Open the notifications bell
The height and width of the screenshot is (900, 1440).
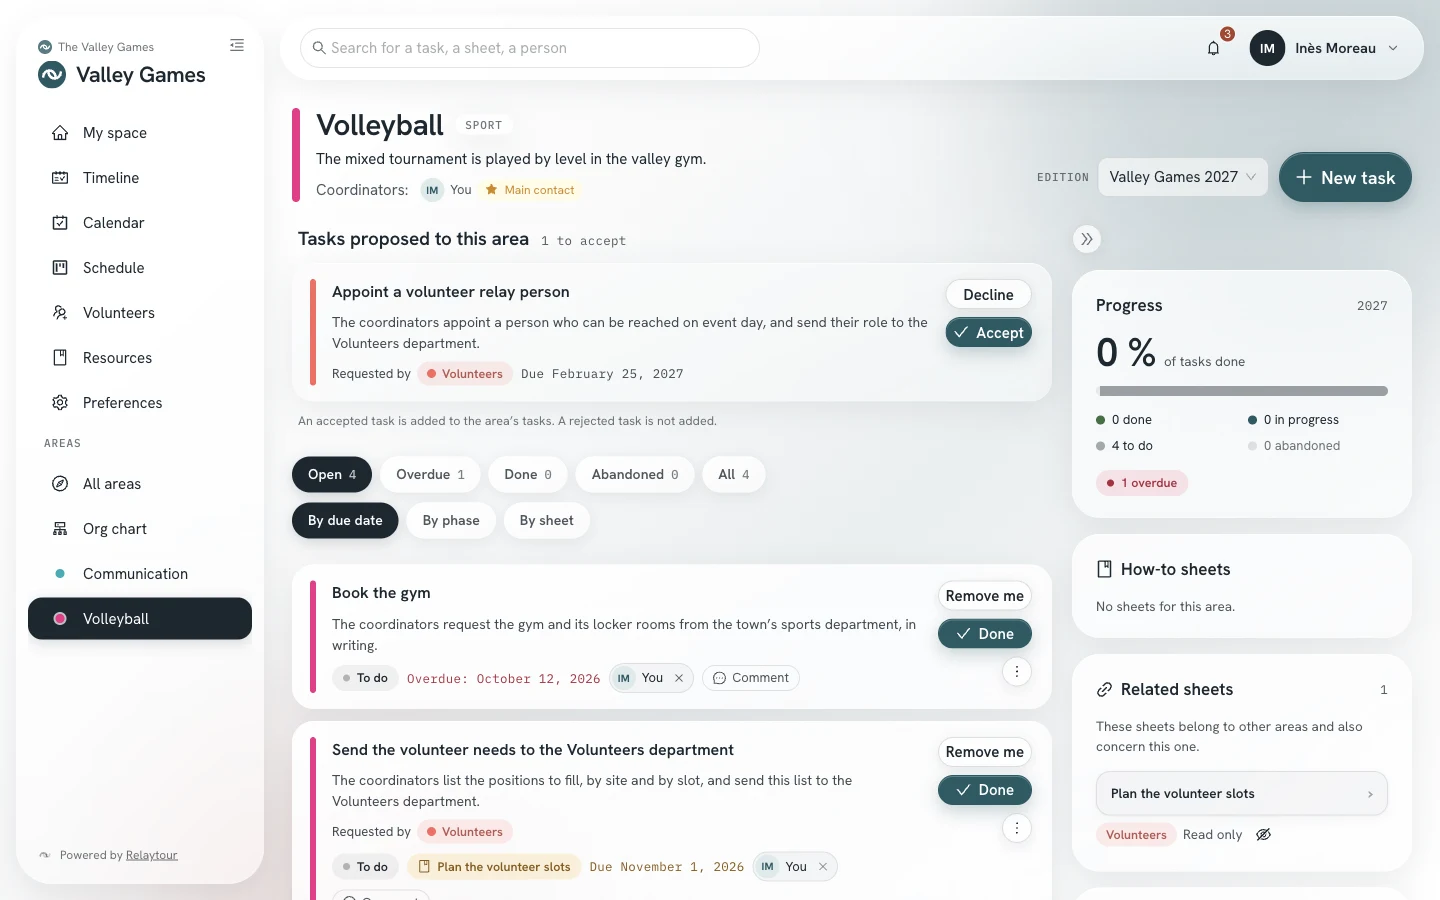click(1213, 48)
